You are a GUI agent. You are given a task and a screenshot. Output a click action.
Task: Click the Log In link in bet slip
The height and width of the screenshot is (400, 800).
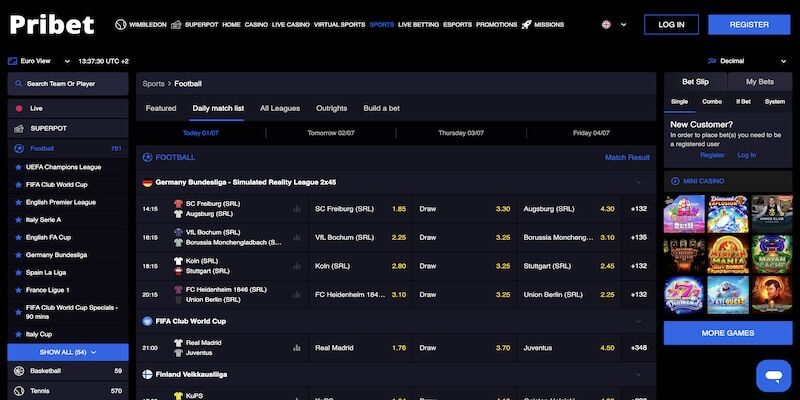(746, 155)
